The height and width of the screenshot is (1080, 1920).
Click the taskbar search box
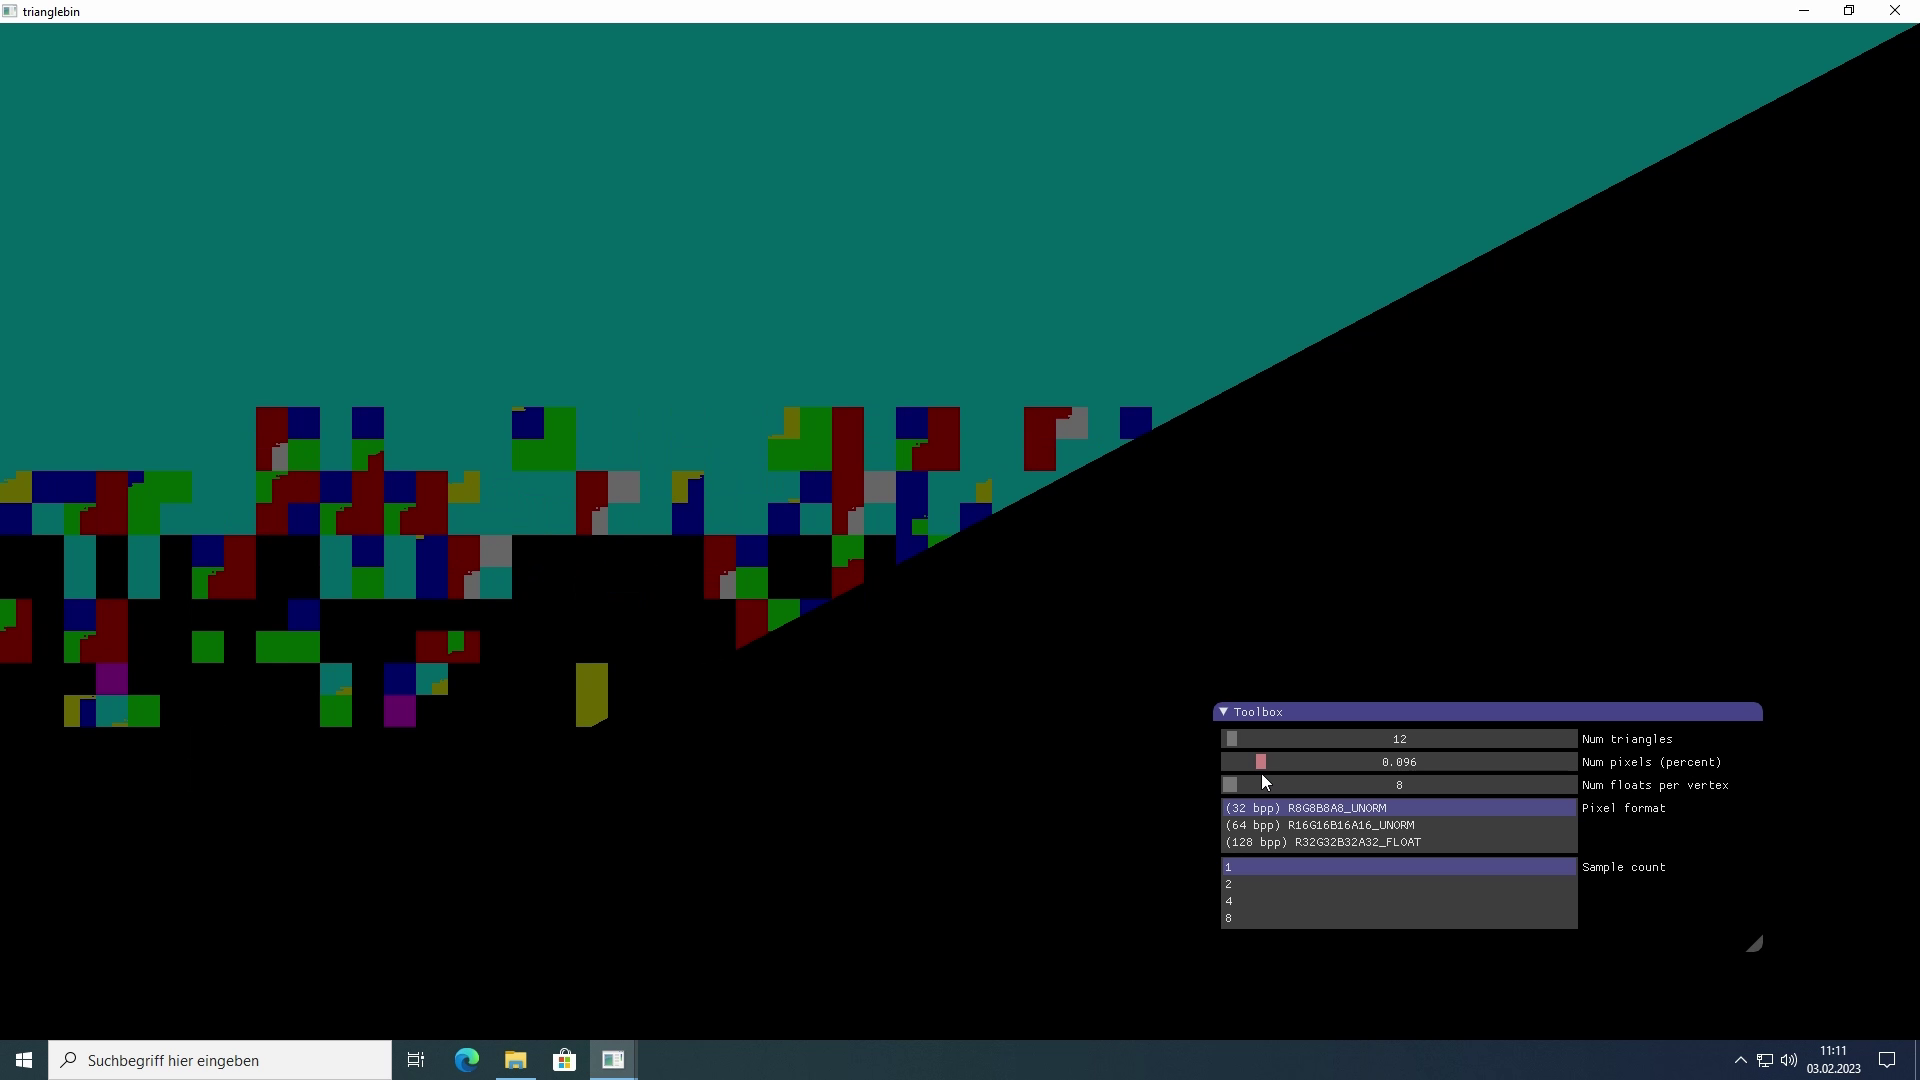(x=220, y=1060)
